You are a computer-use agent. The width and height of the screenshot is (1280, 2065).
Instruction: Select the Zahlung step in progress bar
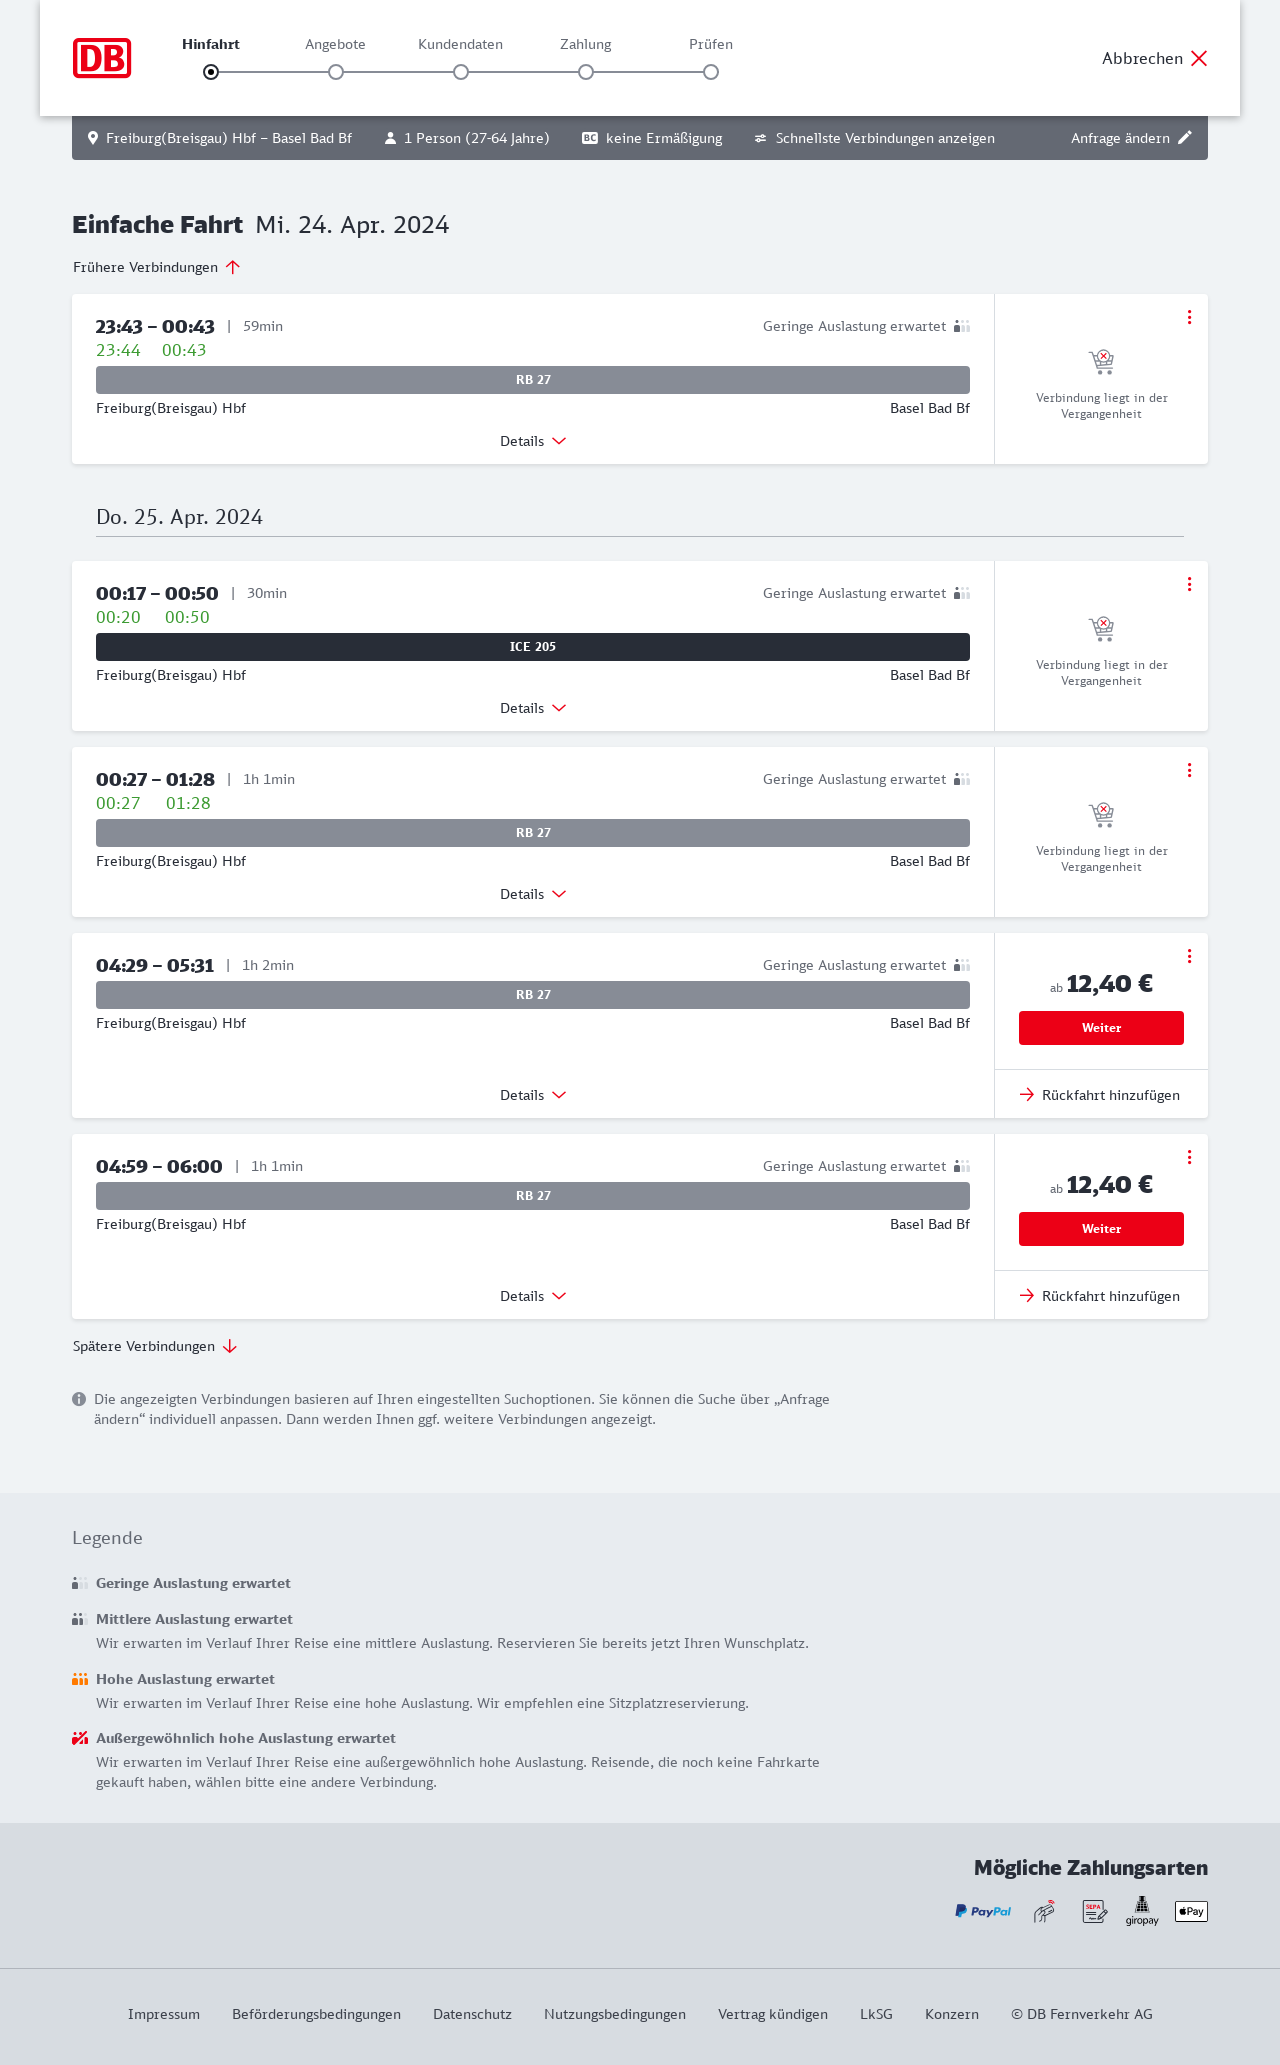click(586, 71)
